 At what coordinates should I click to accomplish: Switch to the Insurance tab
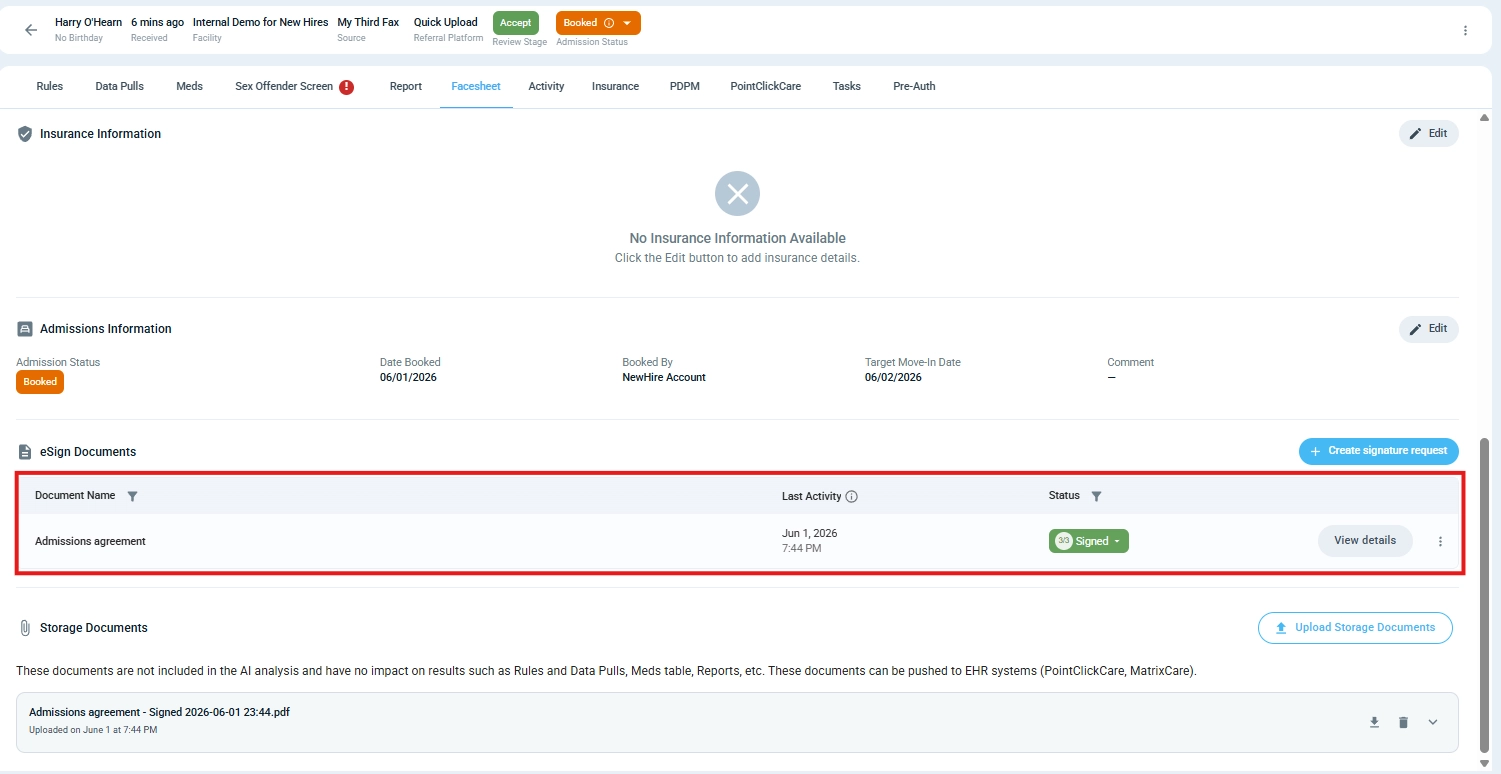coord(615,86)
